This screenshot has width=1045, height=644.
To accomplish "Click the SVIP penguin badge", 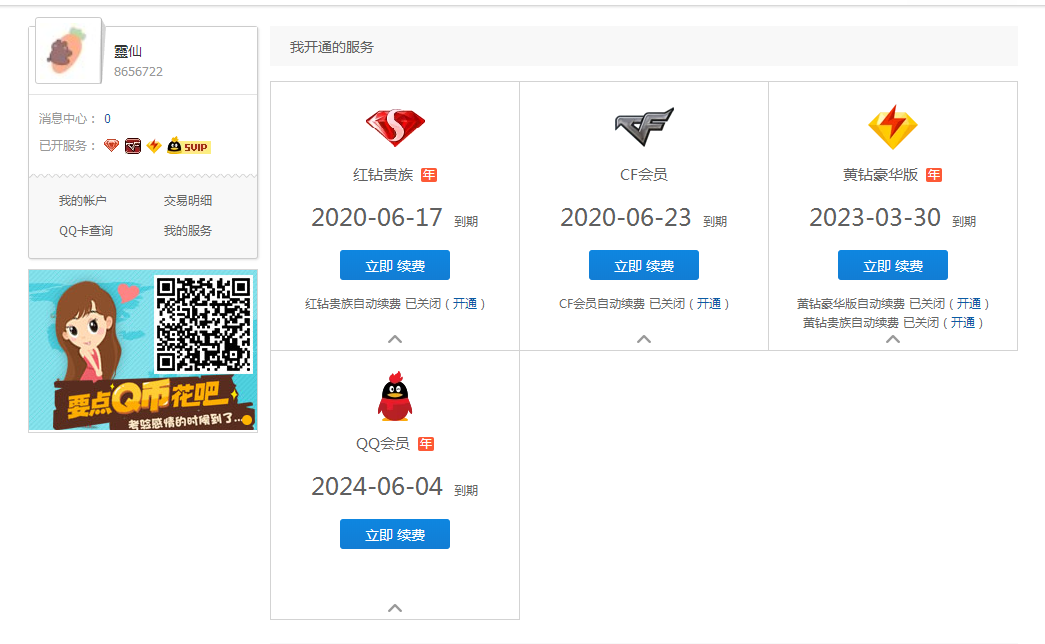I will point(189,146).
